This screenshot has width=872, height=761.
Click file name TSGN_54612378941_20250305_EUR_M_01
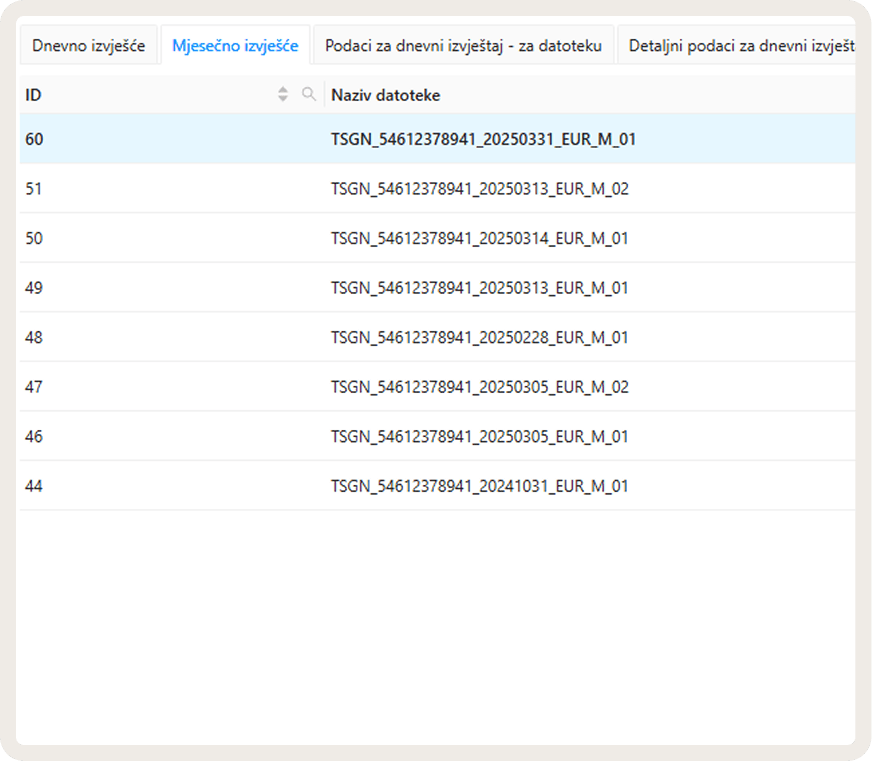click(480, 437)
